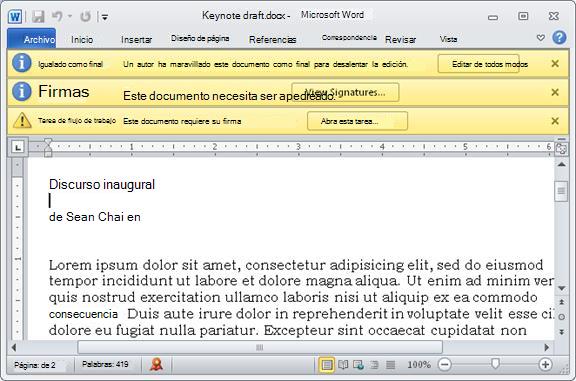This screenshot has width=576, height=381.
Task: Select Outline view icon
Action: click(374, 365)
